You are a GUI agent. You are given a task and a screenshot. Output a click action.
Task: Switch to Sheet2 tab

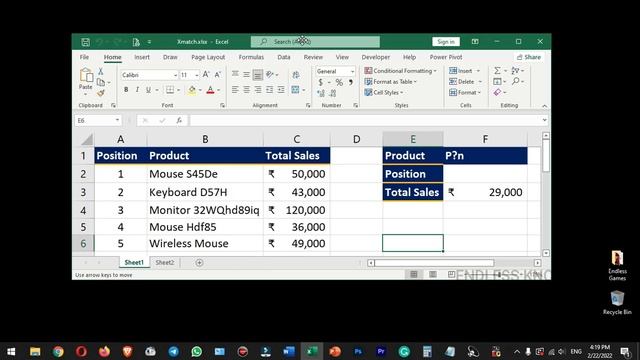(x=165, y=262)
